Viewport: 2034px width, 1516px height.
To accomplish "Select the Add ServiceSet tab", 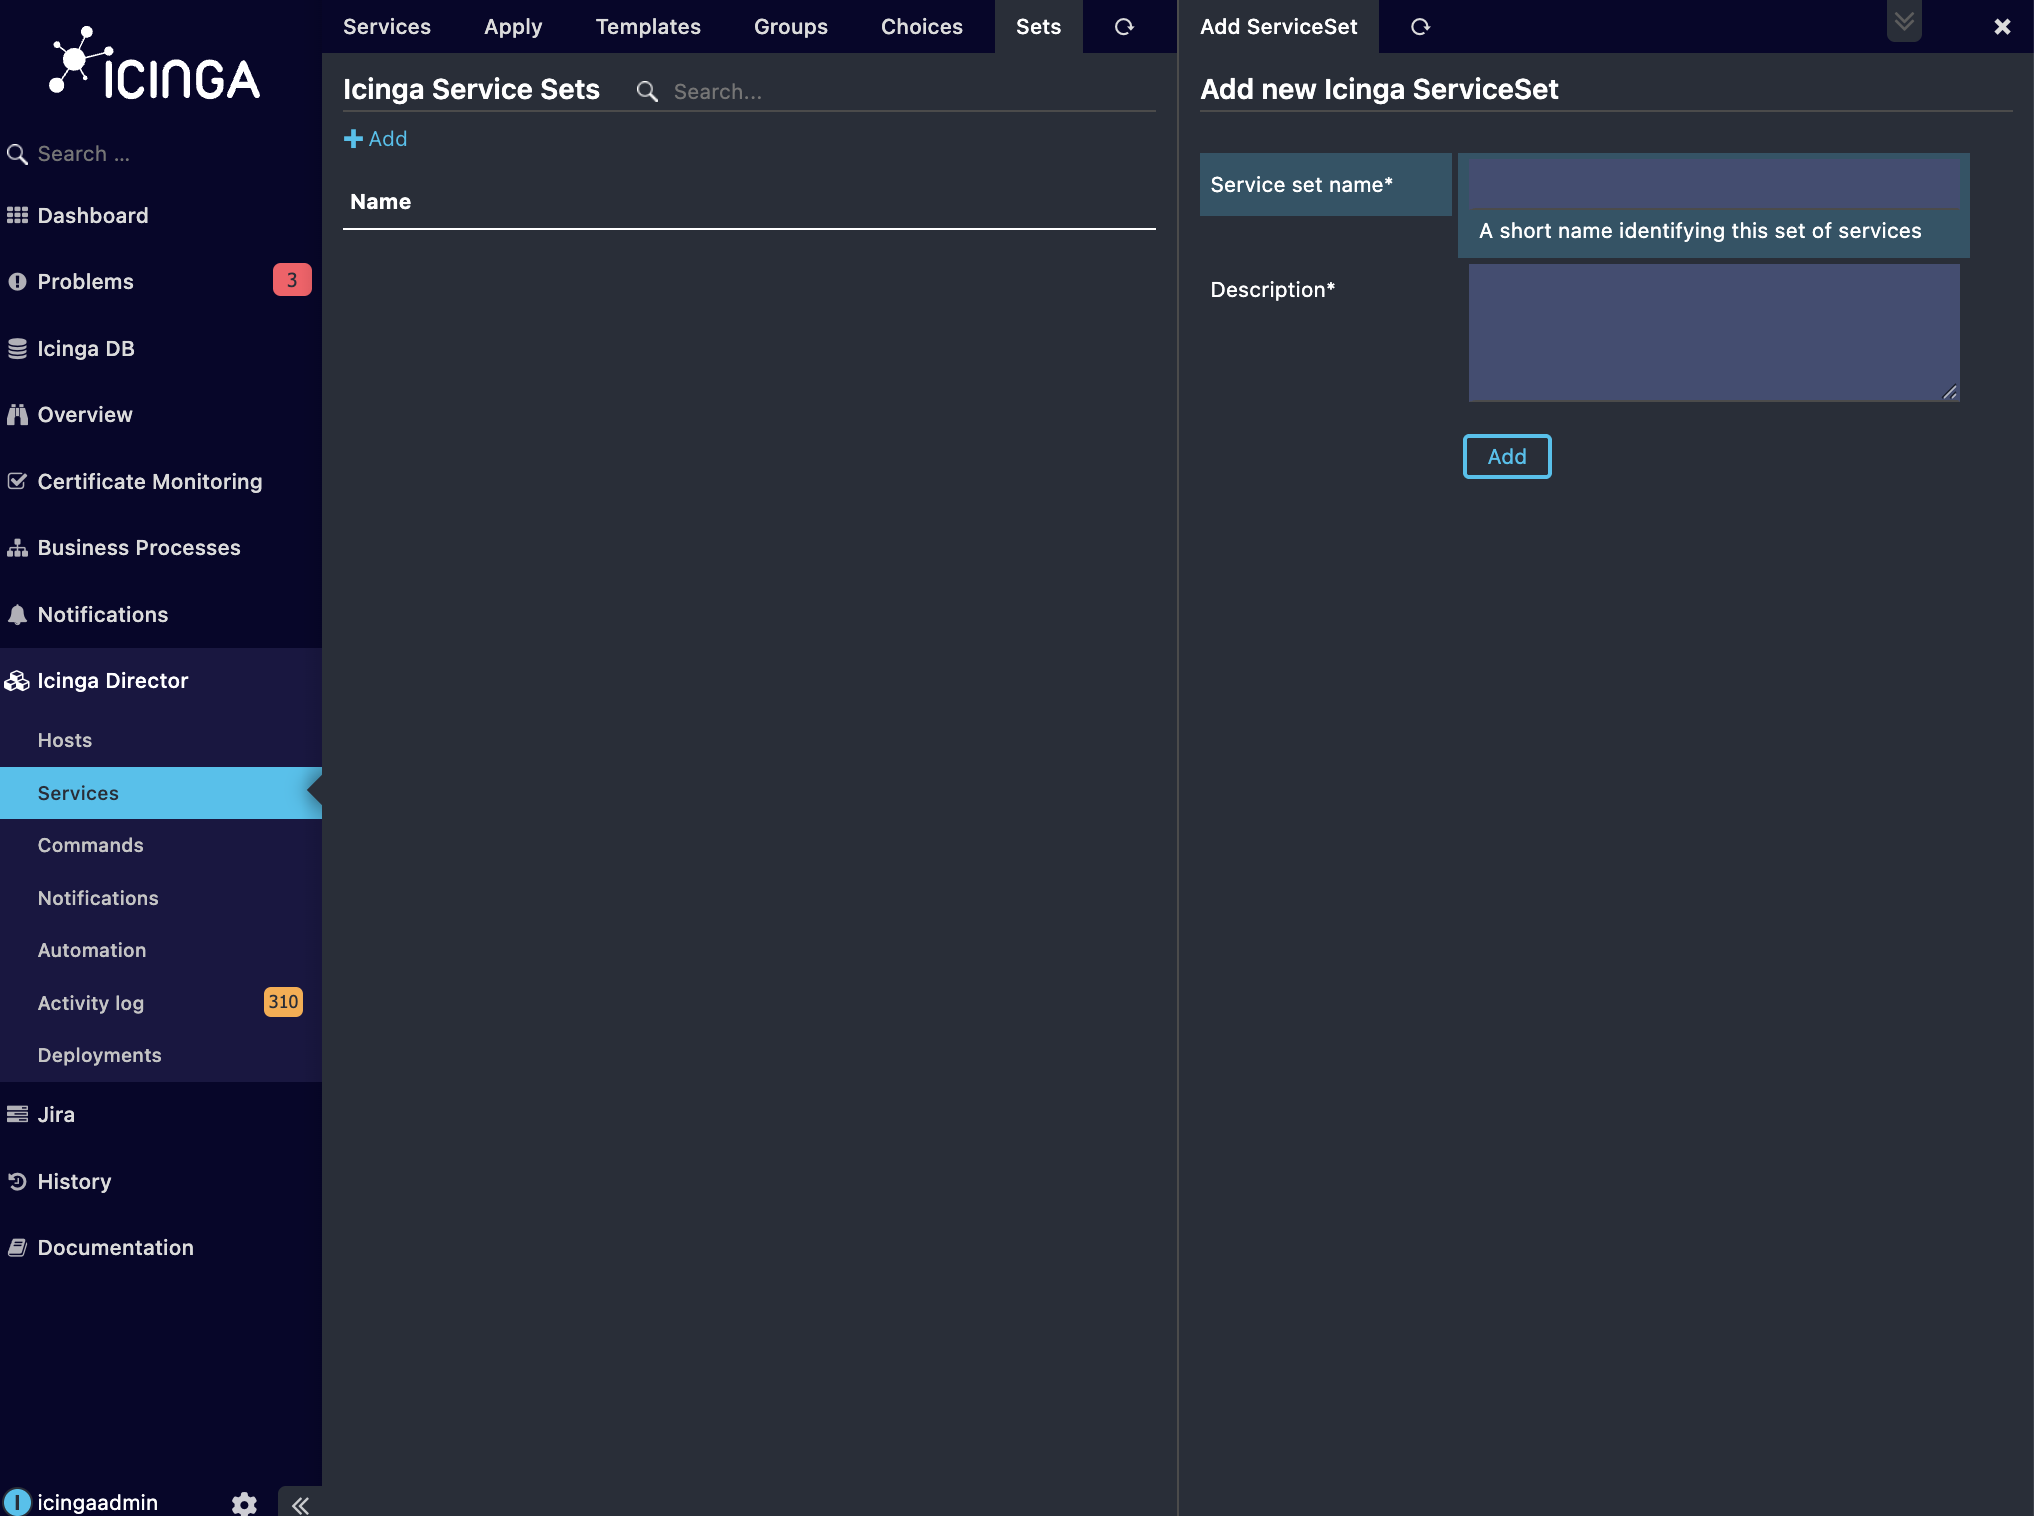I will (1279, 27).
